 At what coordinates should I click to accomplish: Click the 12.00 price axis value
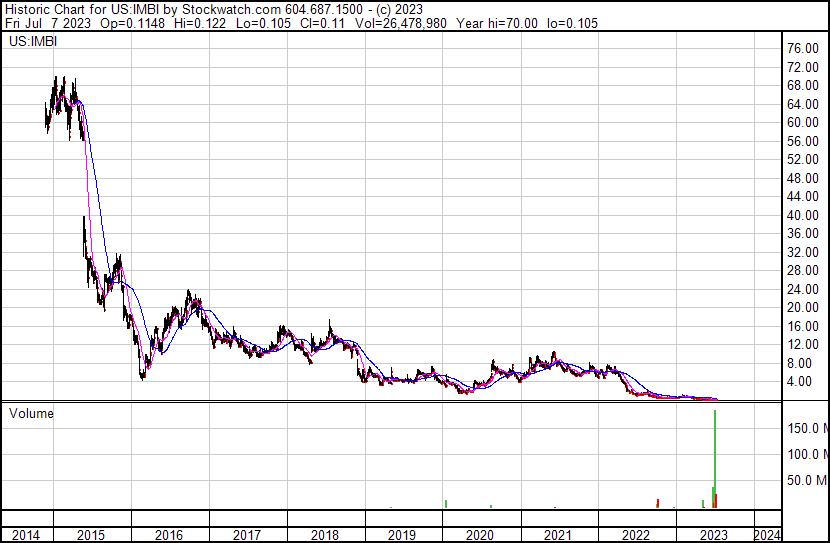point(803,345)
